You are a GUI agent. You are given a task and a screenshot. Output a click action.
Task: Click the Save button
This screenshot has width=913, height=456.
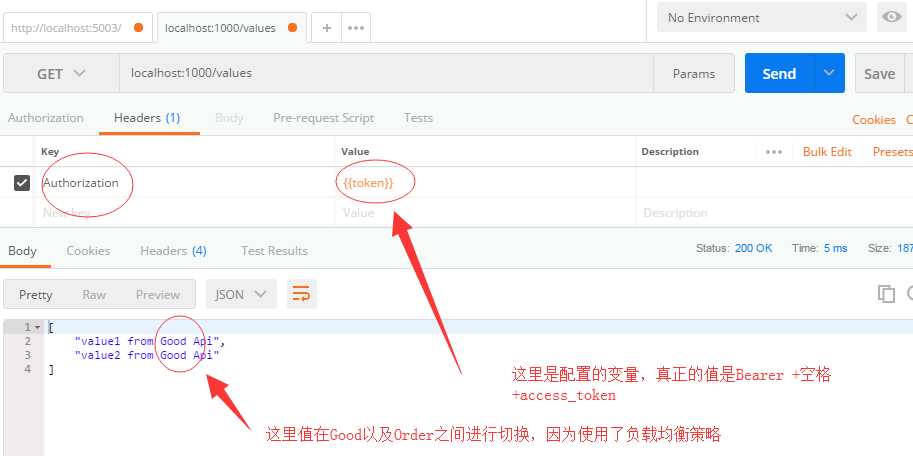tap(879, 74)
